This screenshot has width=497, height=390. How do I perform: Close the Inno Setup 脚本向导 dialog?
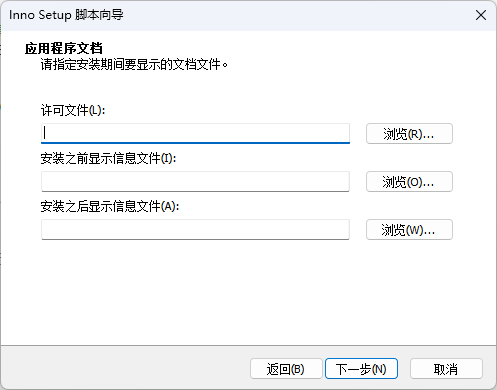click(x=481, y=15)
